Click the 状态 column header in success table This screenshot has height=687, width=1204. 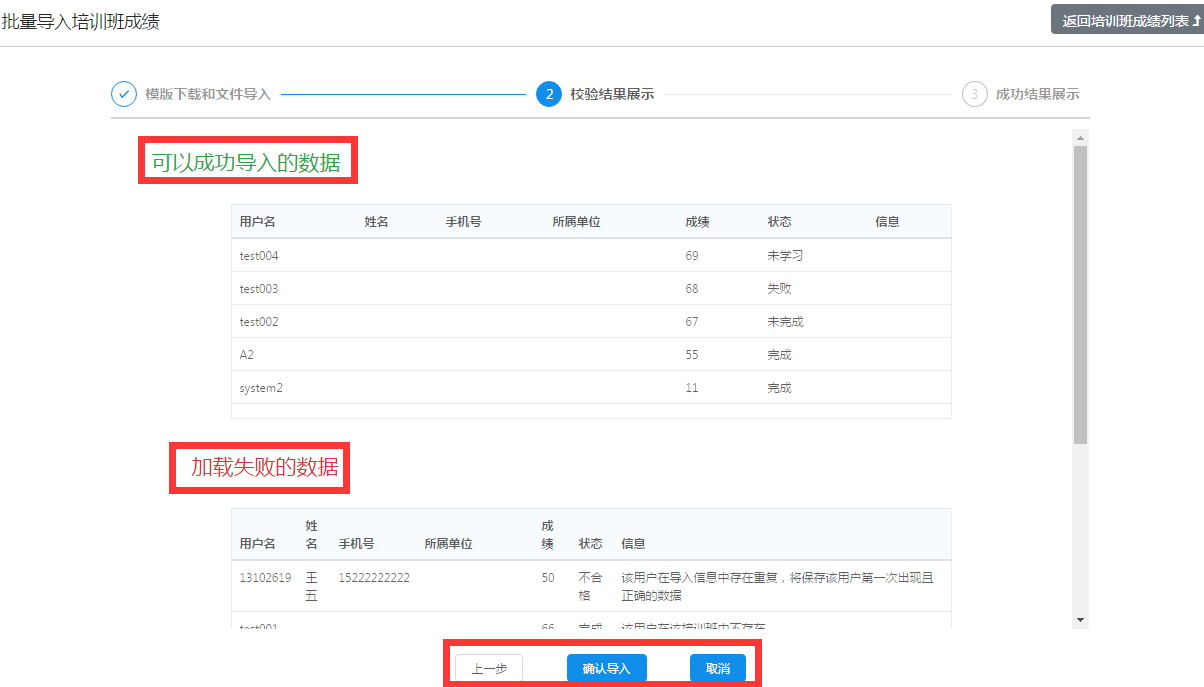779,222
